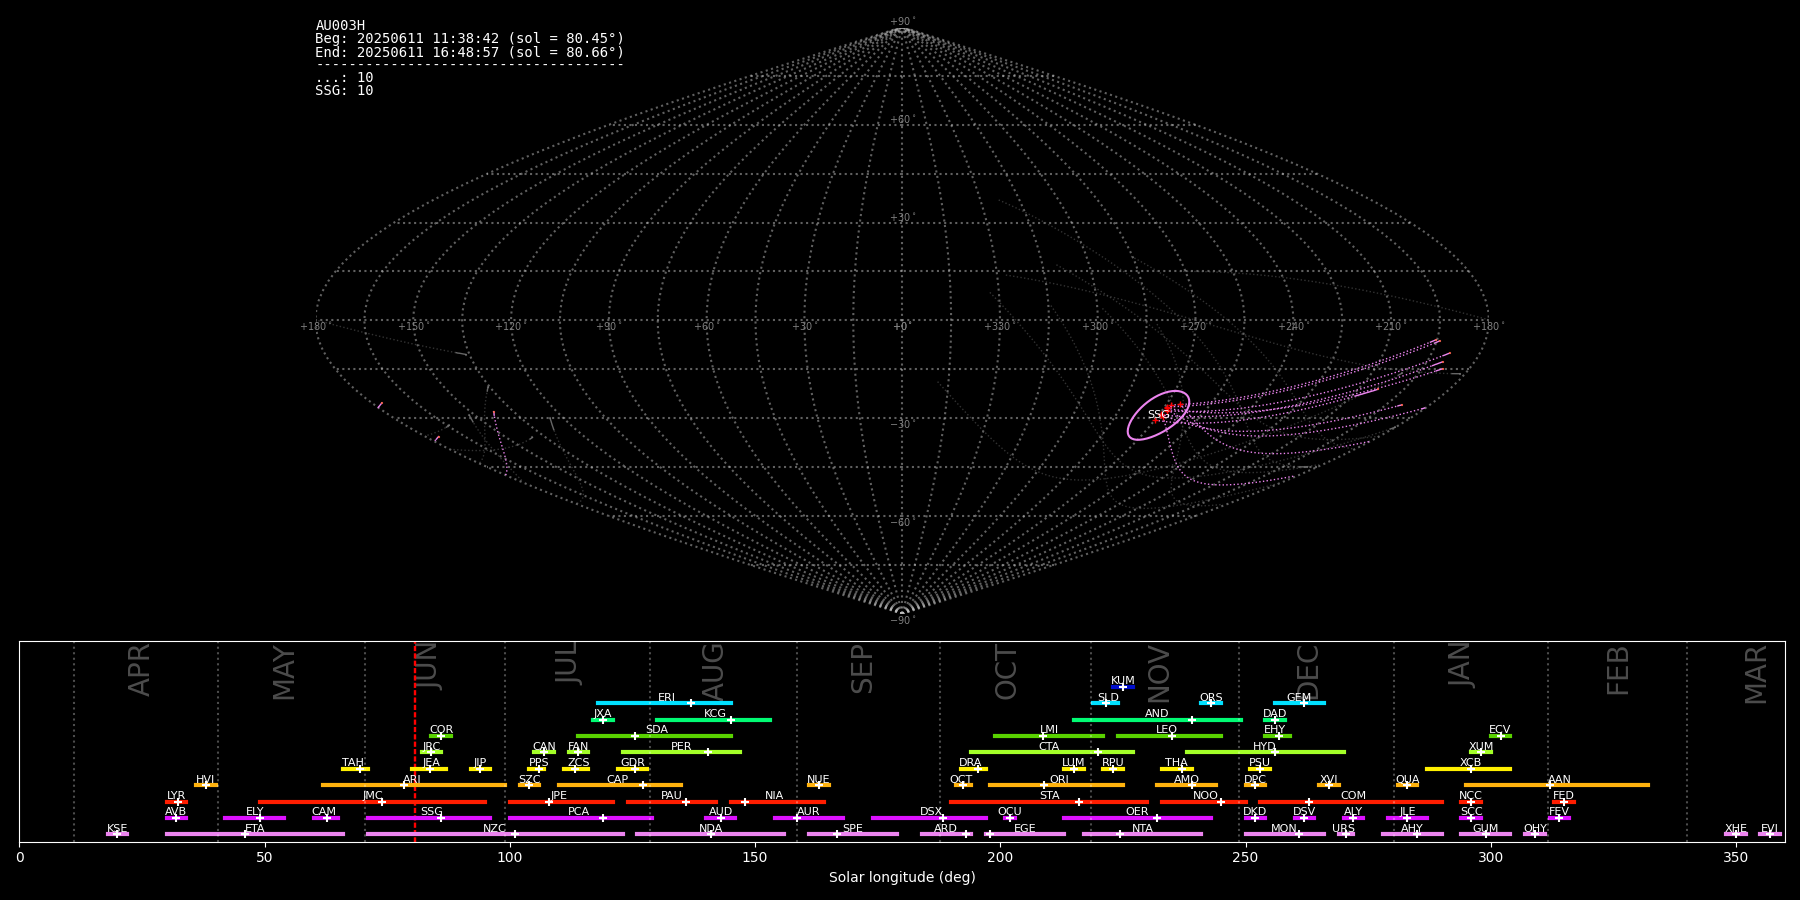1800x900 pixels.
Task: Click the NOV month label
Action: (1158, 674)
